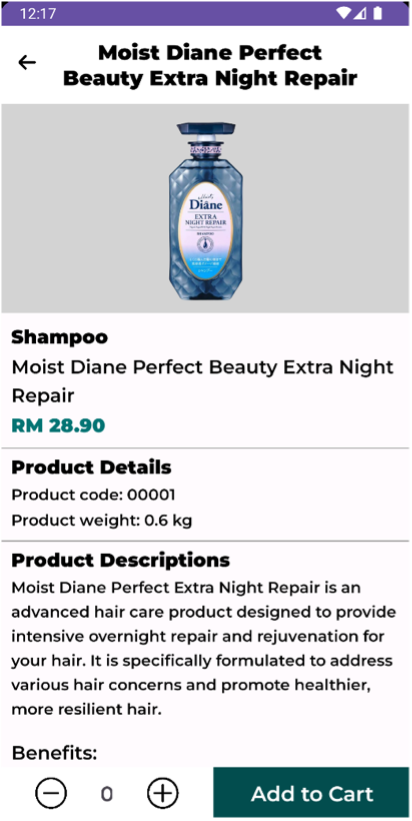Tap the quantity number 0 field

coord(107,794)
